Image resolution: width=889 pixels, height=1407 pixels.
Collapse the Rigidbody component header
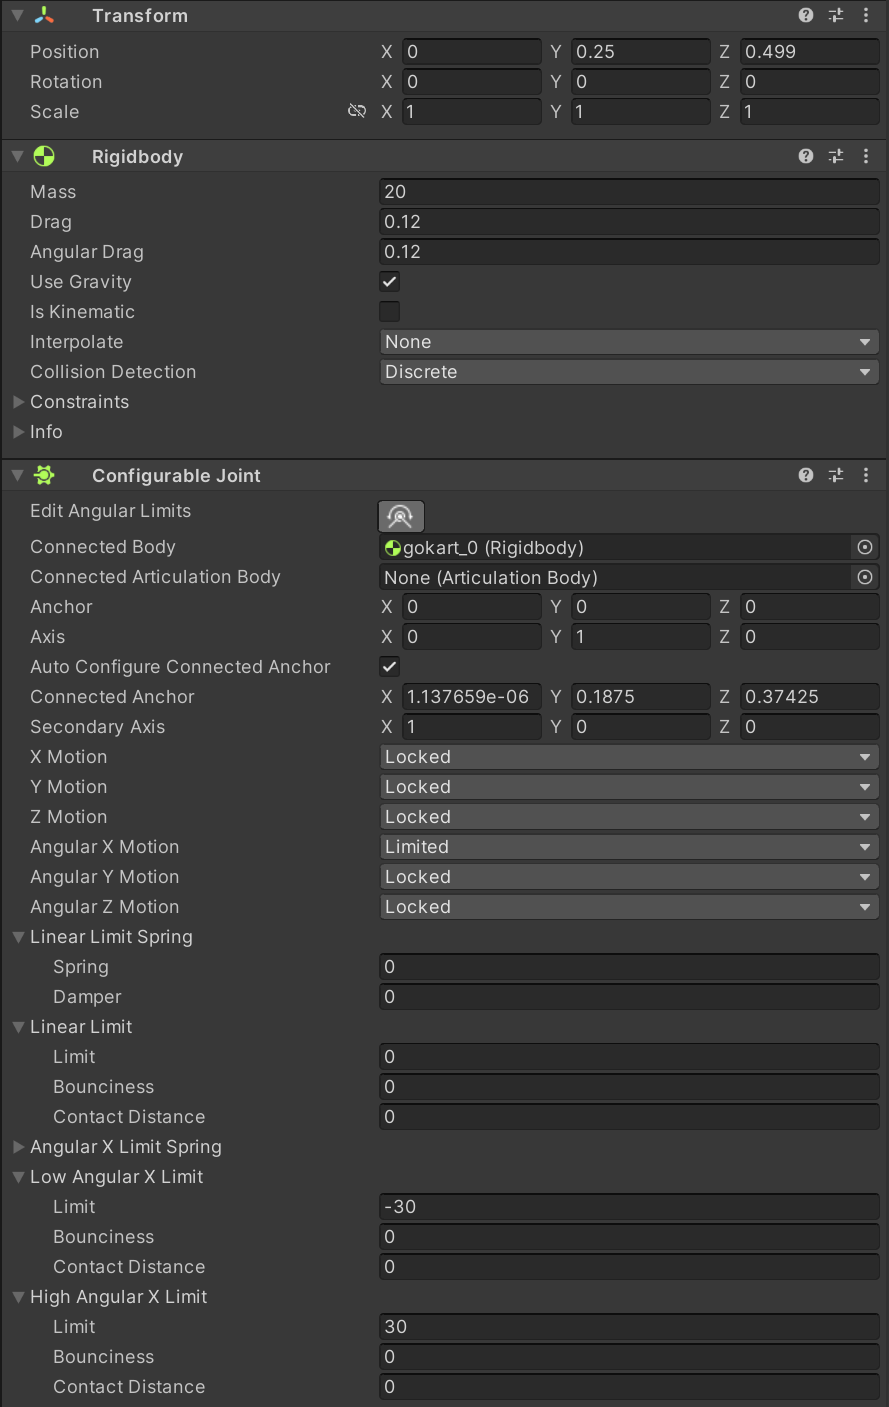pos(17,156)
